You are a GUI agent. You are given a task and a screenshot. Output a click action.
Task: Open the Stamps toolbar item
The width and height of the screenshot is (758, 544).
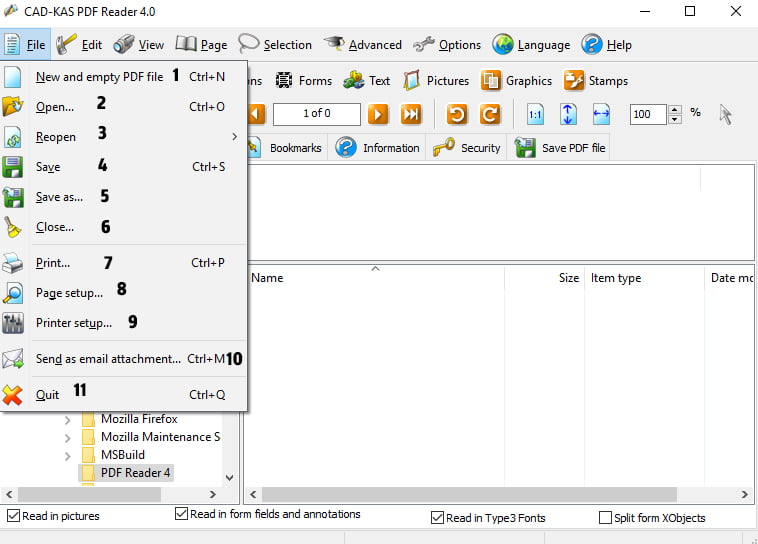point(596,80)
